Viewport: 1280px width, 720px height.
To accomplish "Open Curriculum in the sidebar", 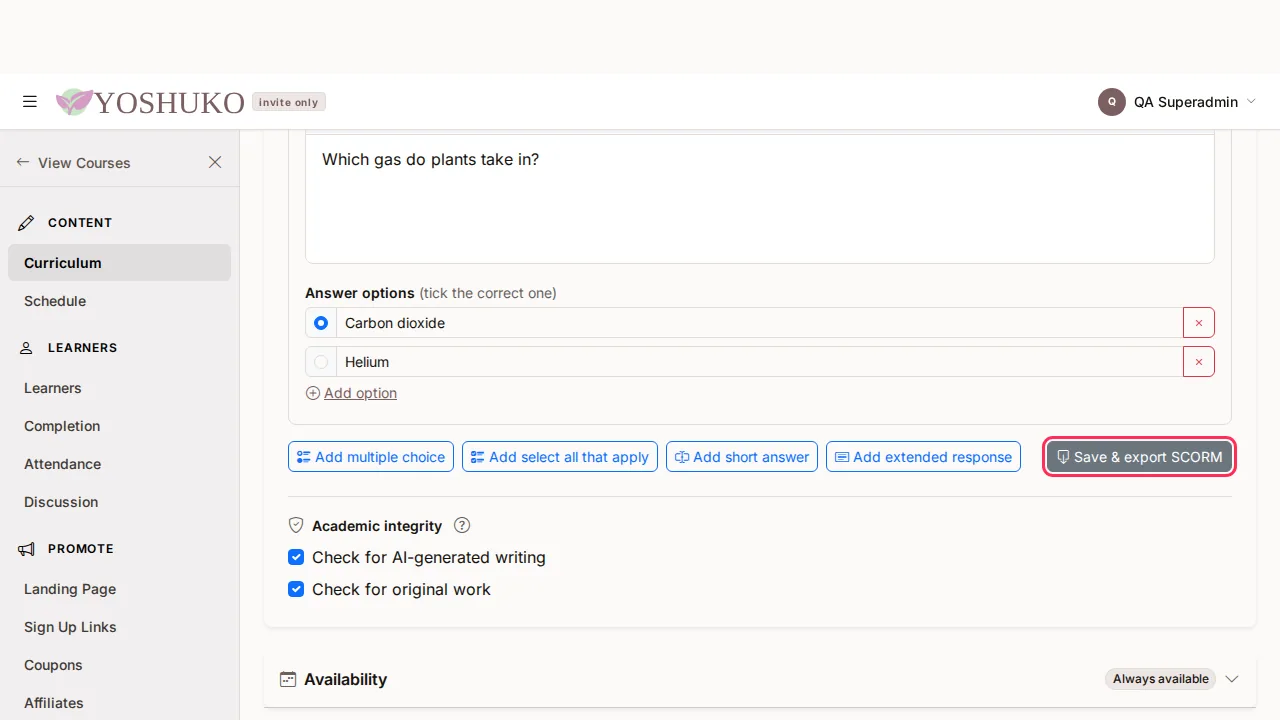I will [119, 263].
